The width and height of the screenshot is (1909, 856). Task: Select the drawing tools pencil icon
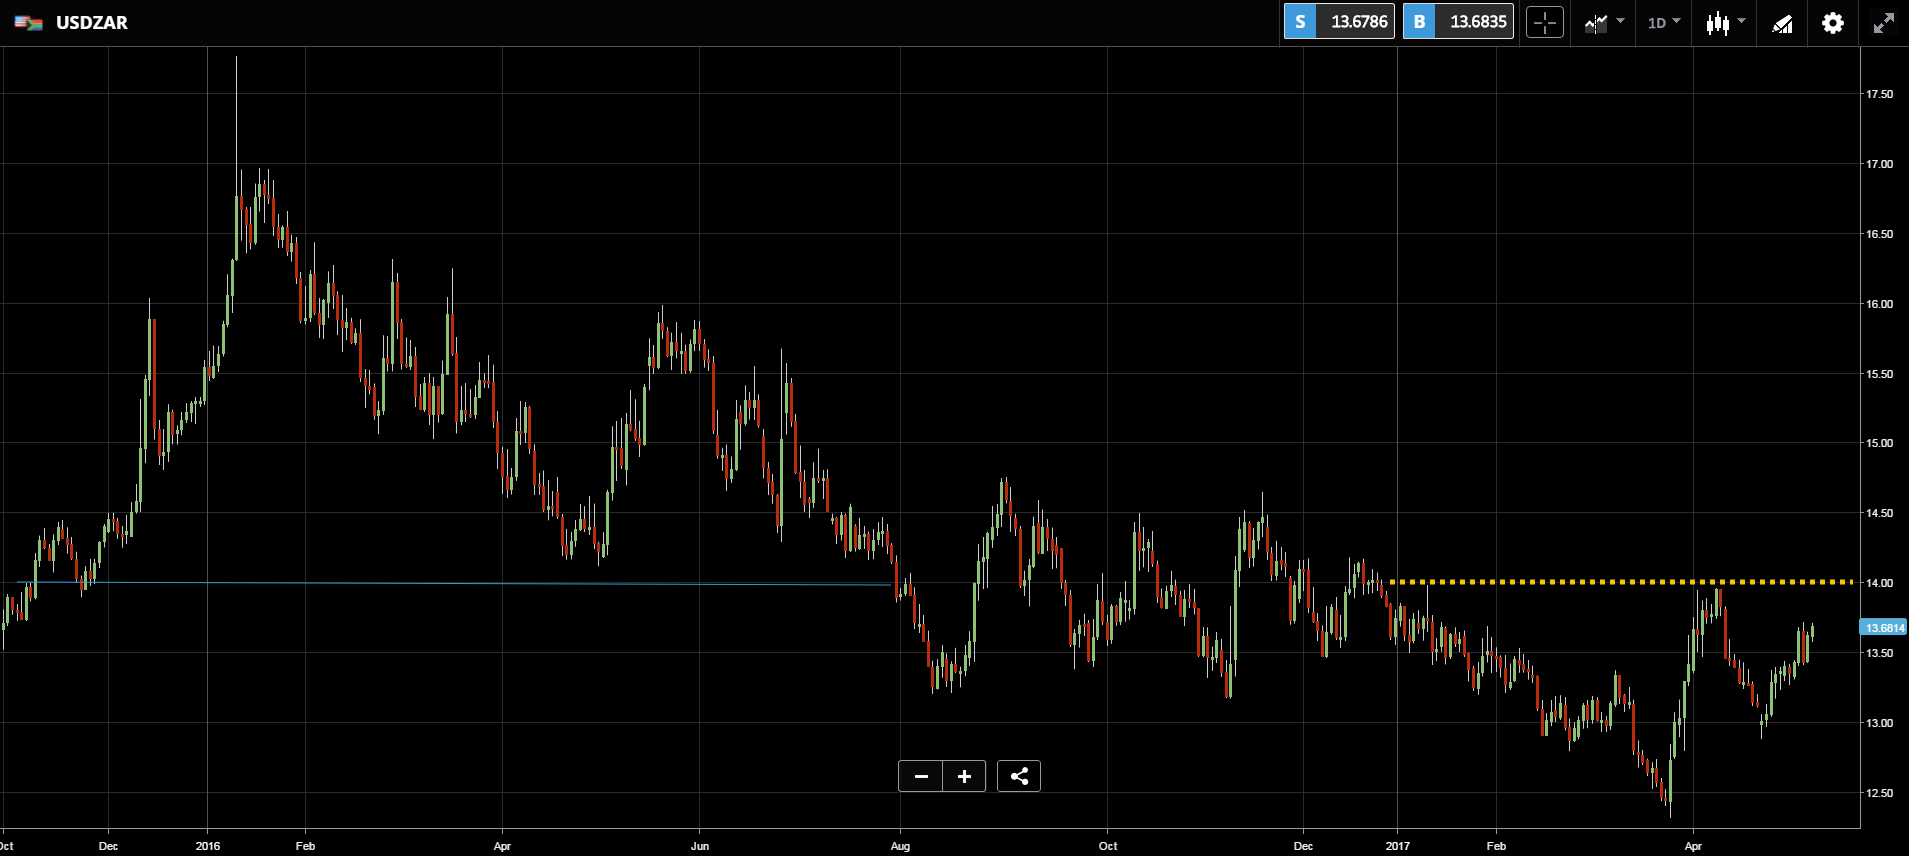tap(1783, 23)
